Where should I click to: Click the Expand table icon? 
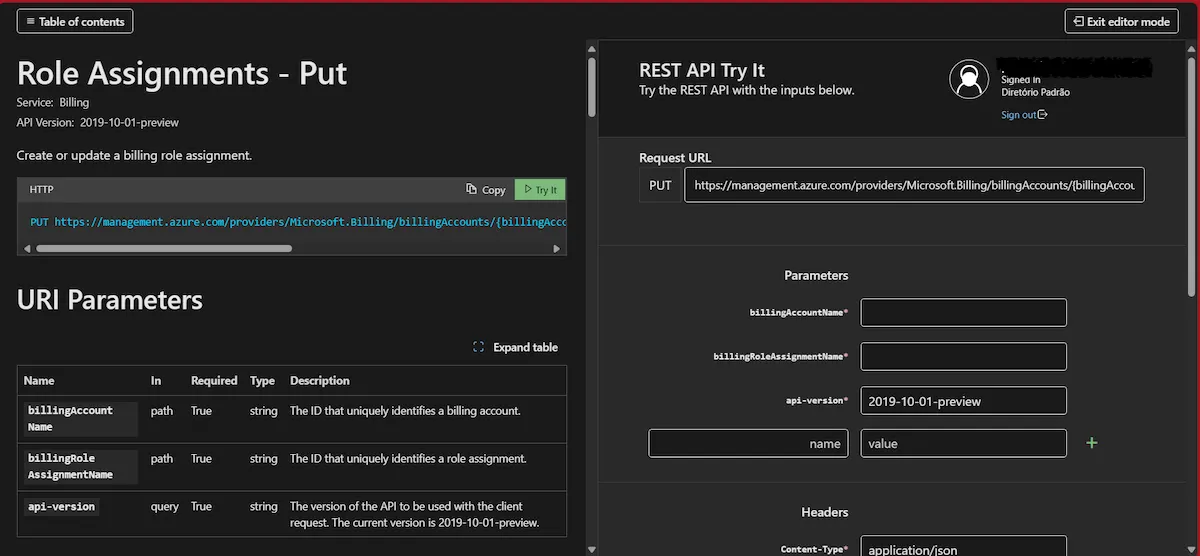pos(478,347)
